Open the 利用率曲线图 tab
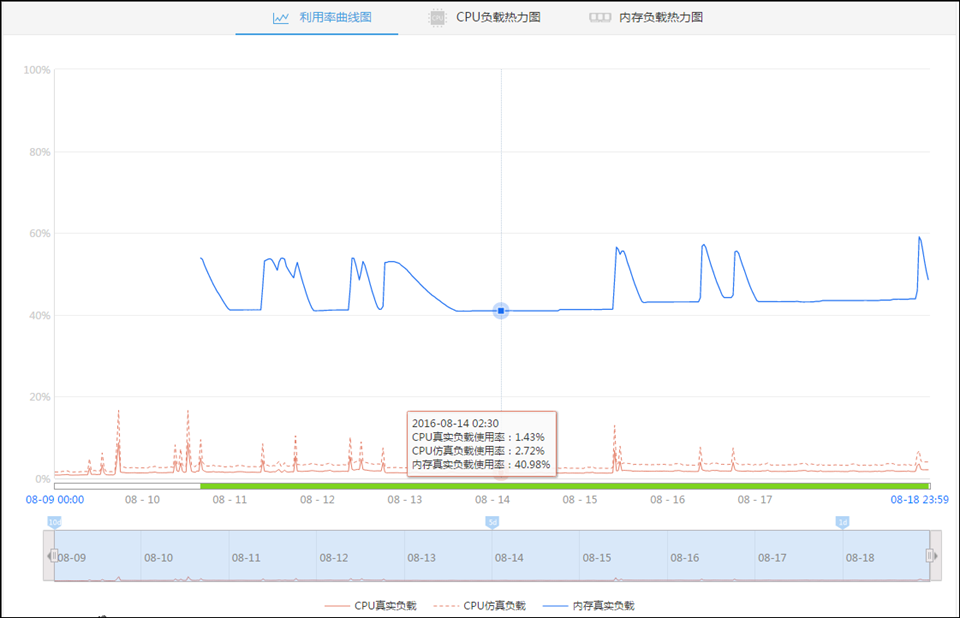 tap(322, 18)
